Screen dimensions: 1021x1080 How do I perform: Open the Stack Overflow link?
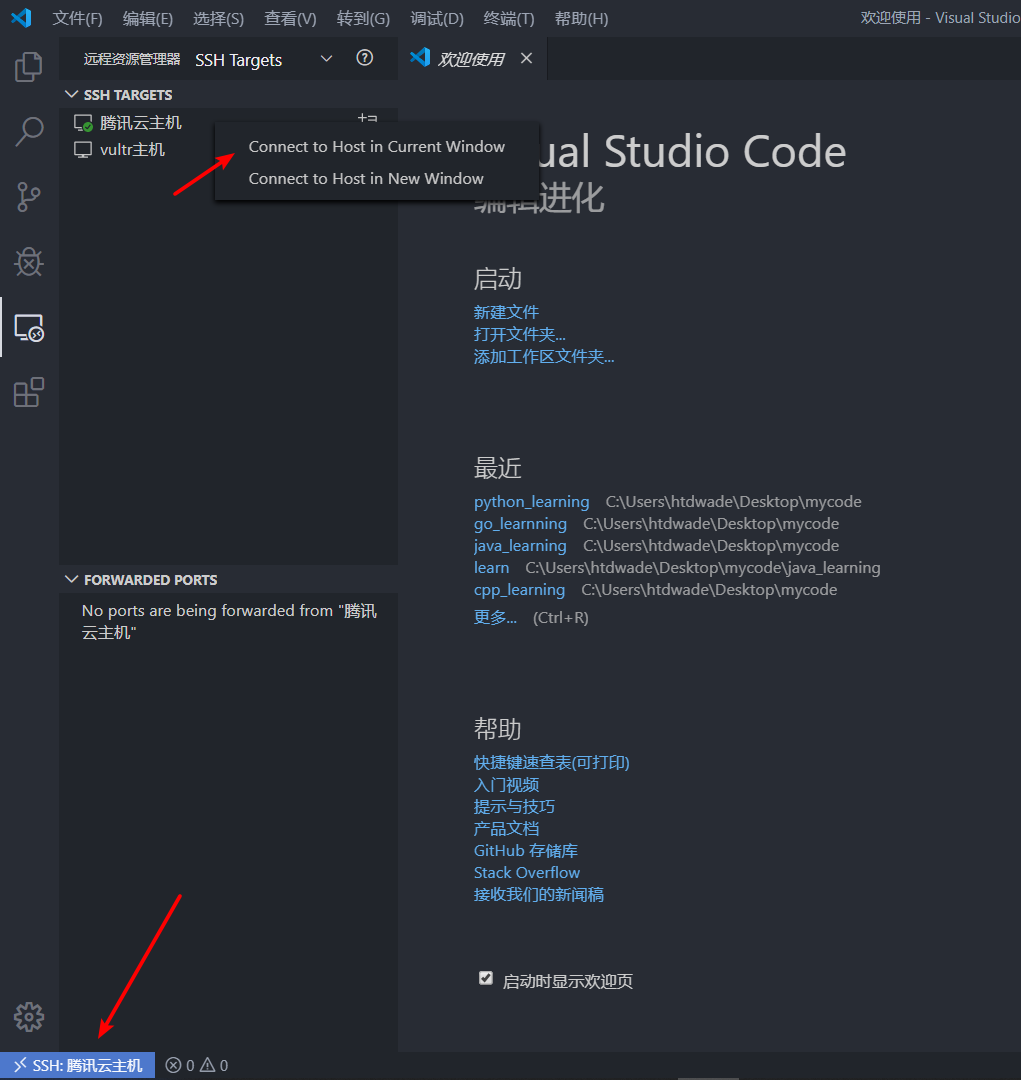click(526, 873)
